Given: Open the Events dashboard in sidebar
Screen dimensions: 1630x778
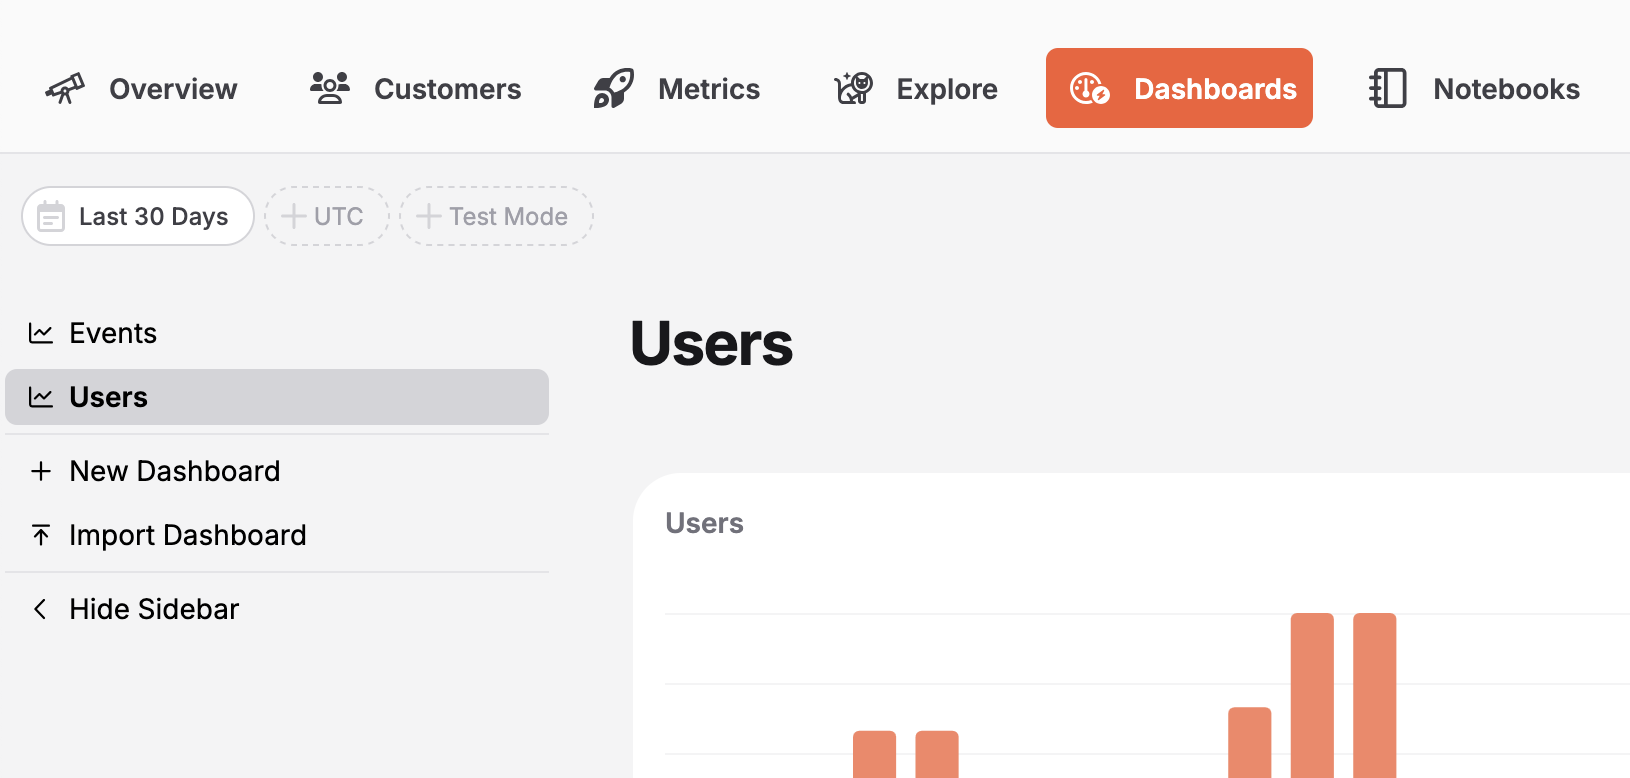Looking at the screenshot, I should click(277, 333).
